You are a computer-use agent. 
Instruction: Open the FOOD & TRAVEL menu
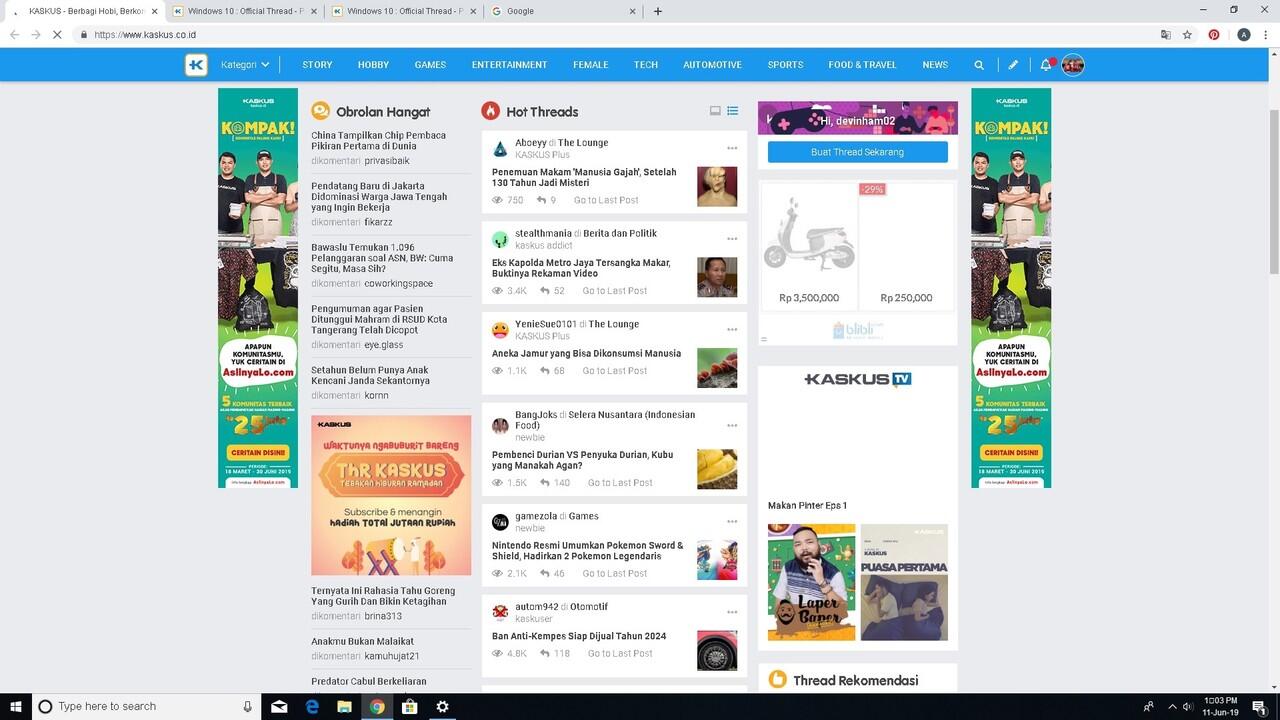(x=862, y=65)
